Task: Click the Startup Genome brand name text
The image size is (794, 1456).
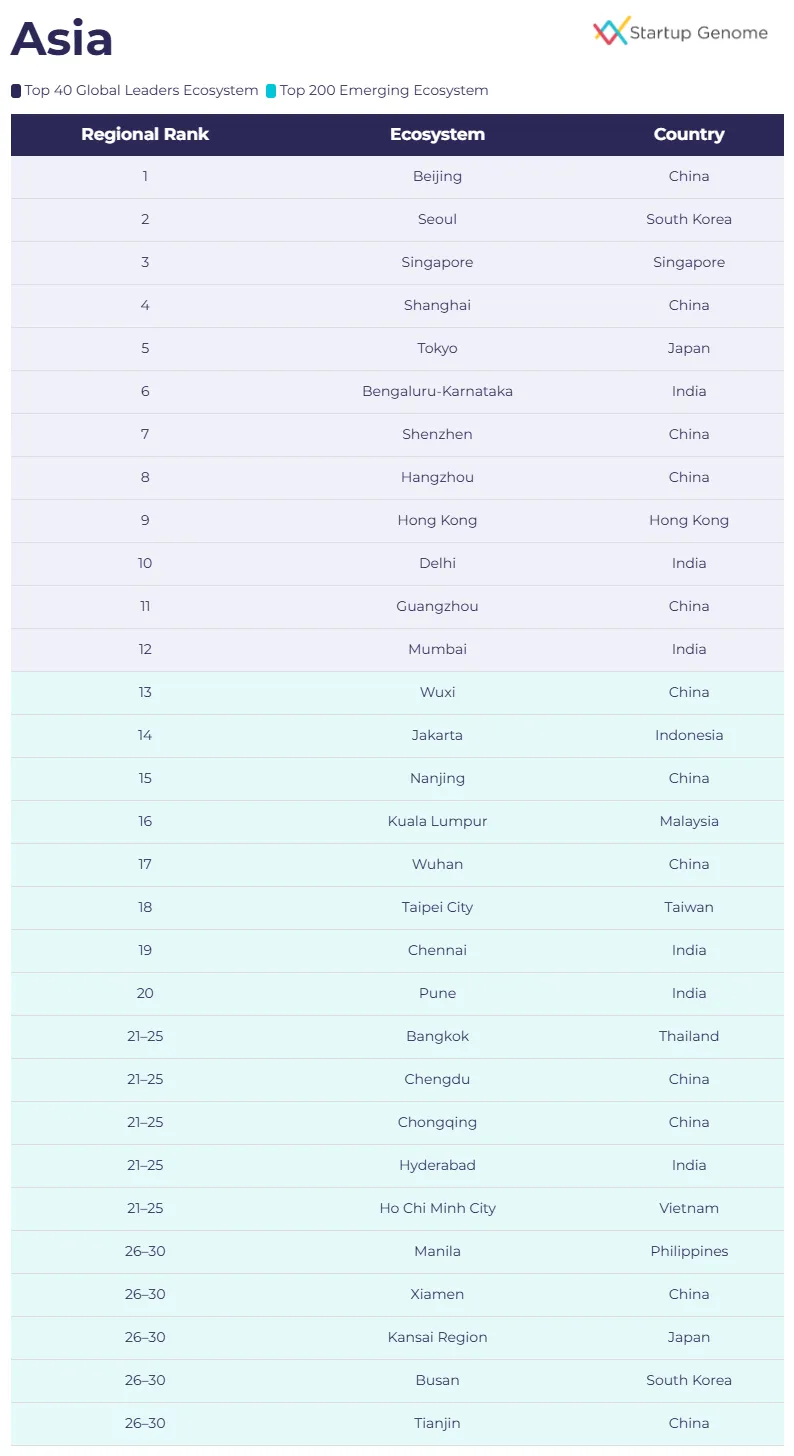Action: coord(699,33)
